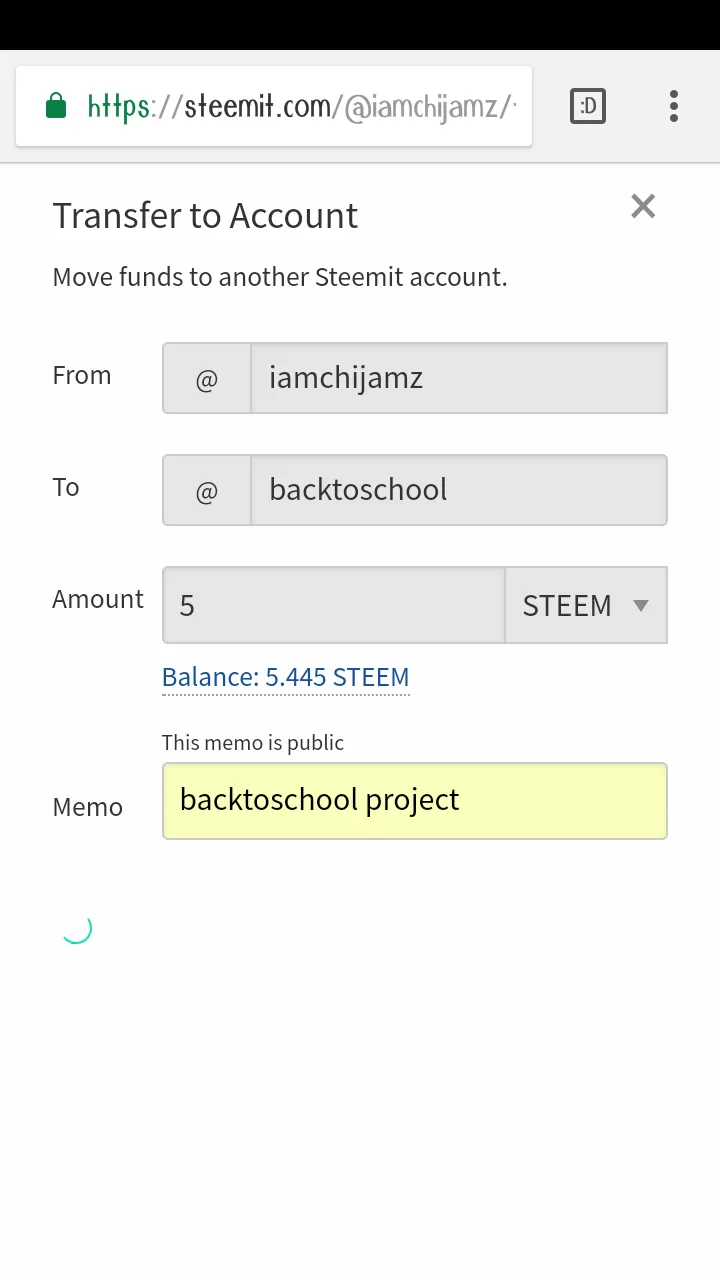The image size is (720, 1280).
Task: Click the From label
Action: coord(82,375)
